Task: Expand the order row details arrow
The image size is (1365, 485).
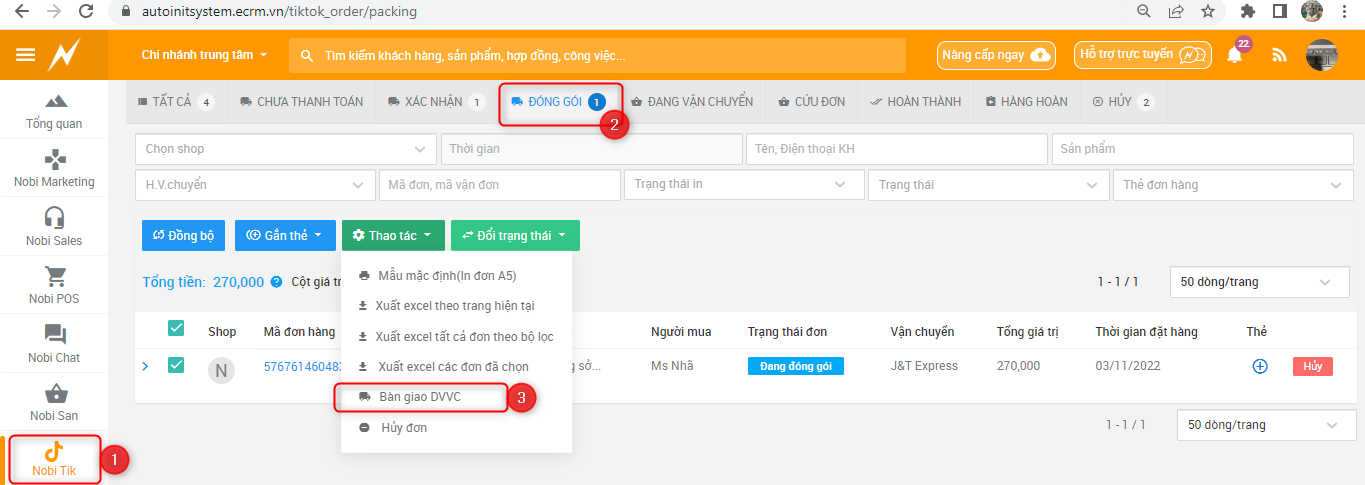Action: 145,366
